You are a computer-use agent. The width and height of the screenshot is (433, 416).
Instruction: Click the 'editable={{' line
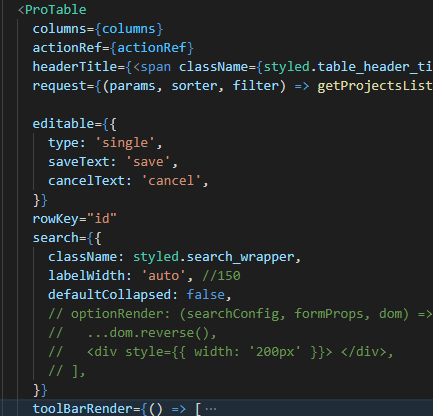click(75, 124)
